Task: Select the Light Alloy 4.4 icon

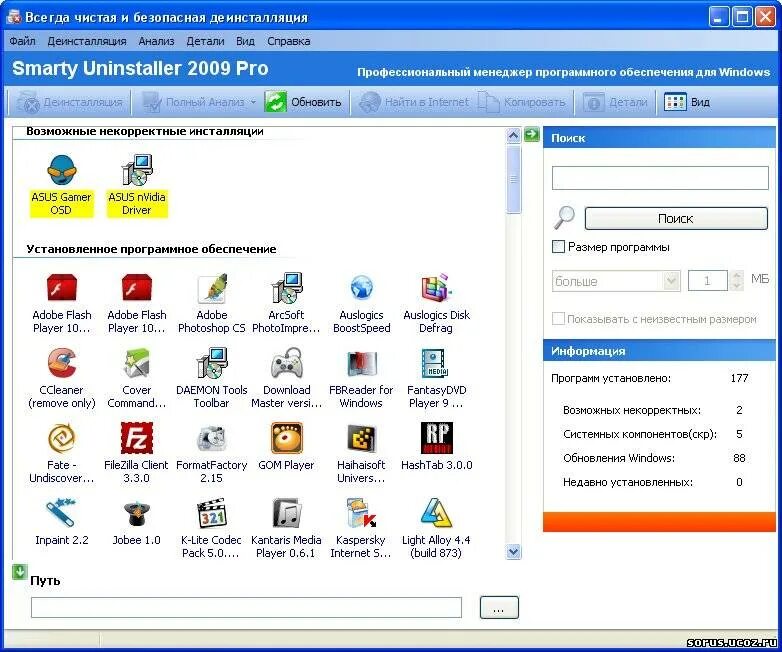Action: pyautogui.click(x=436, y=513)
